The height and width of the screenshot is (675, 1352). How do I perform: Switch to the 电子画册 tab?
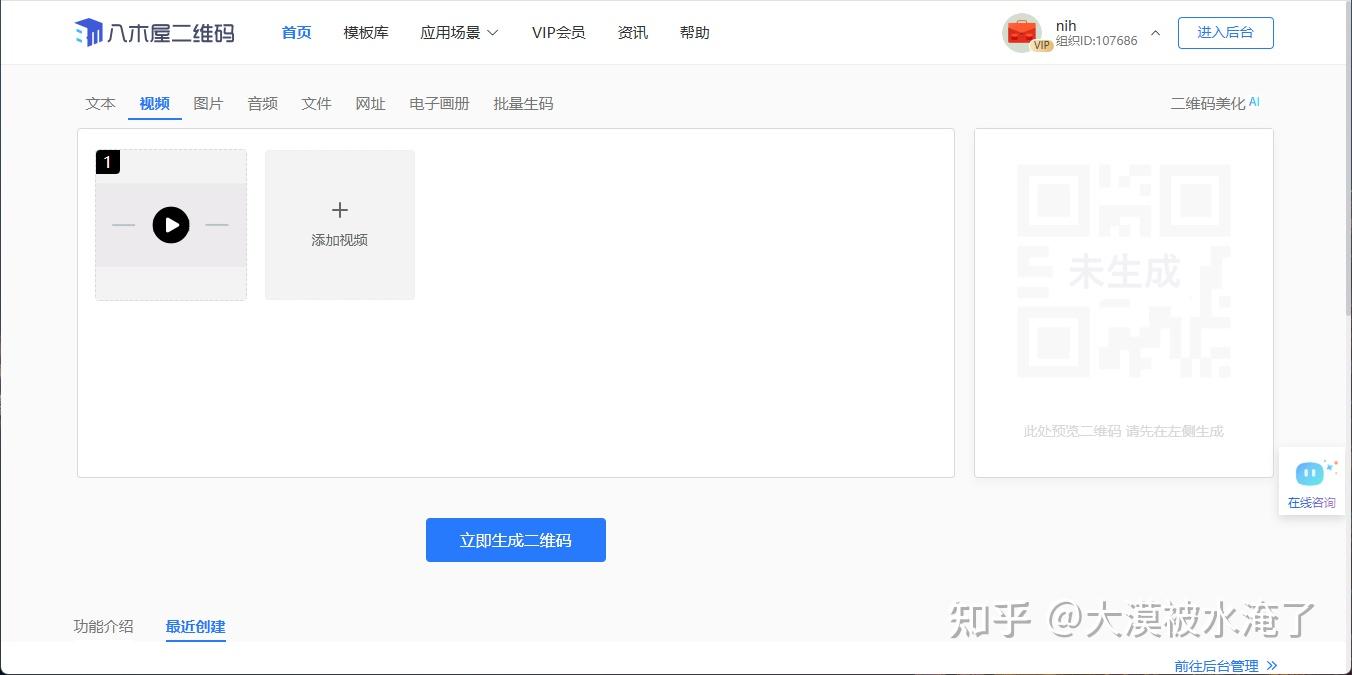tap(440, 103)
